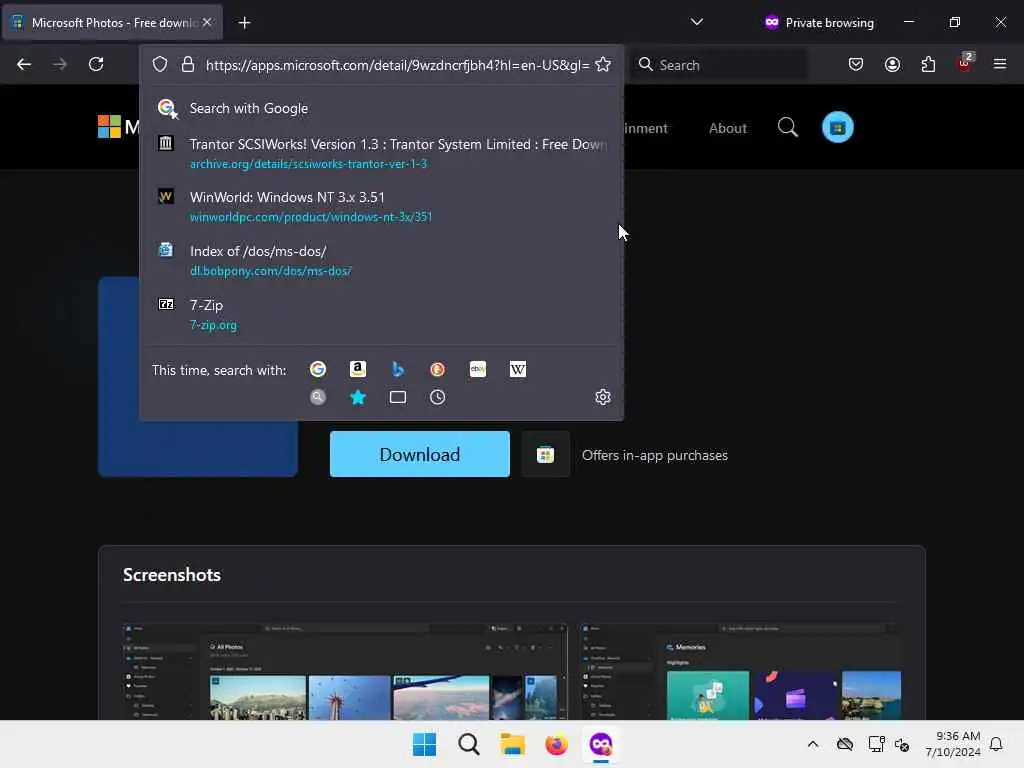Open Trantor SCSIWorks archive.org suggestion
Image resolution: width=1024 pixels, height=768 pixels.
381,153
